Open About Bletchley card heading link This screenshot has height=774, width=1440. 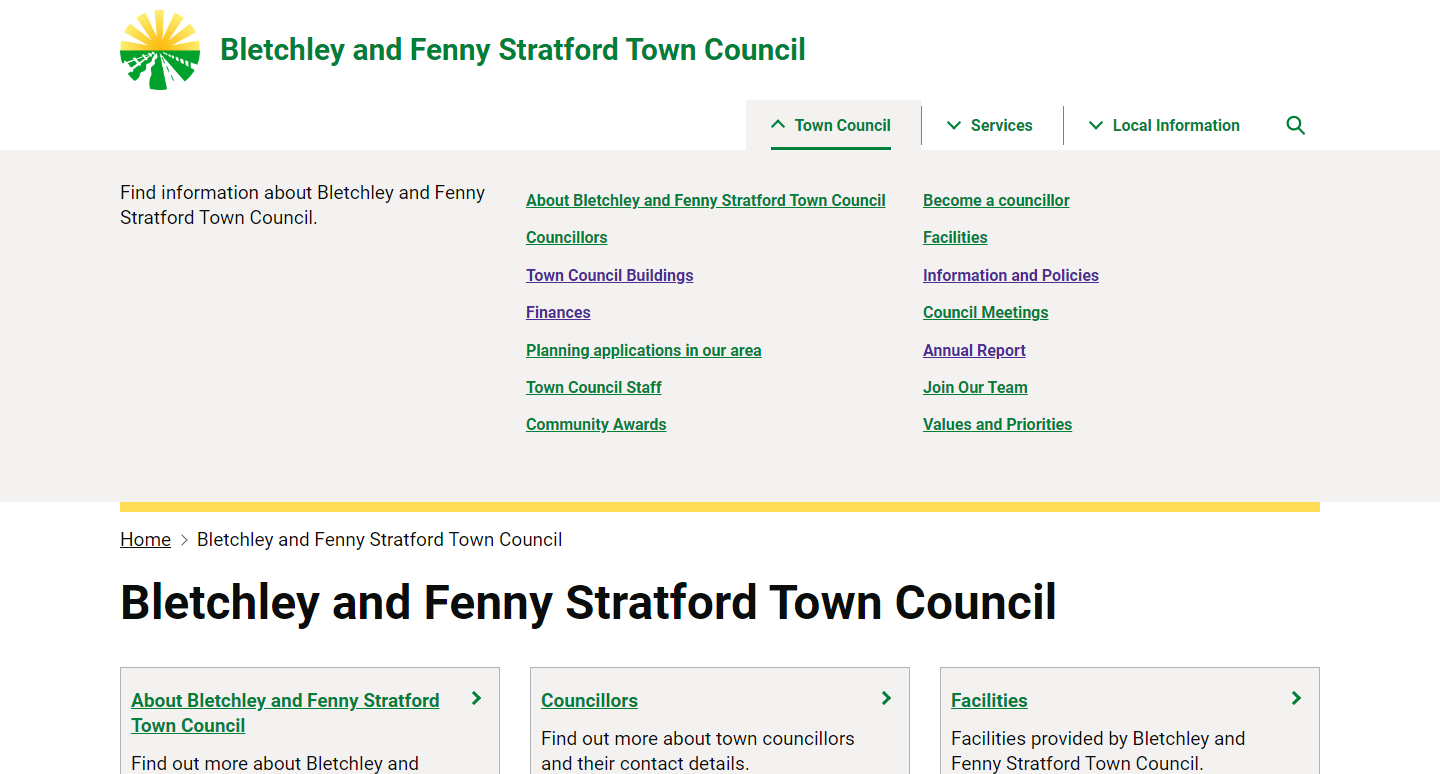click(285, 713)
